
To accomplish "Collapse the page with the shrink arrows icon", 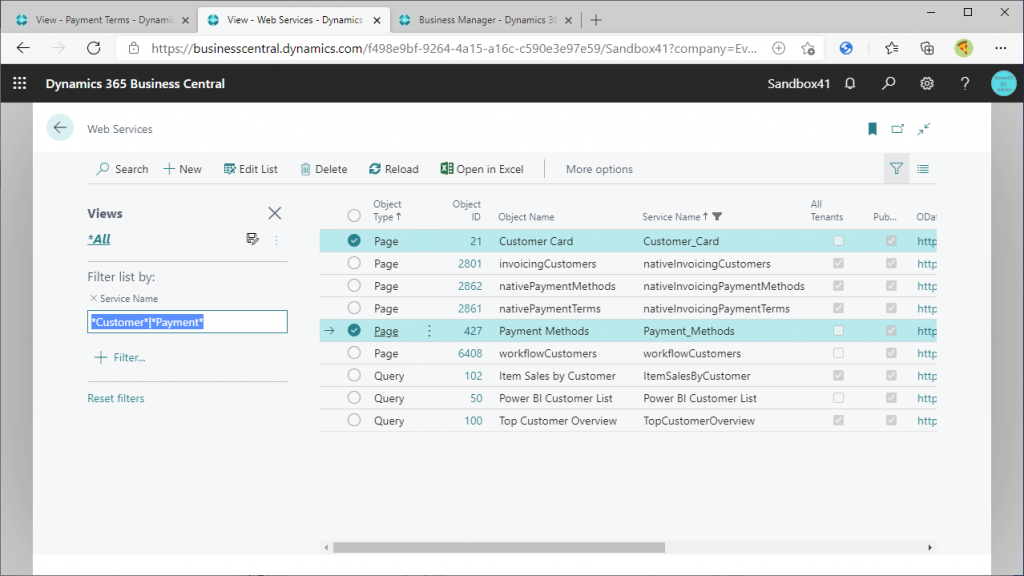I will (923, 129).
